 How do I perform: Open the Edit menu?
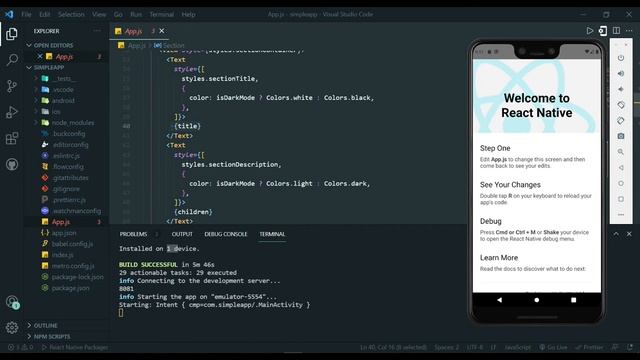[44, 14]
